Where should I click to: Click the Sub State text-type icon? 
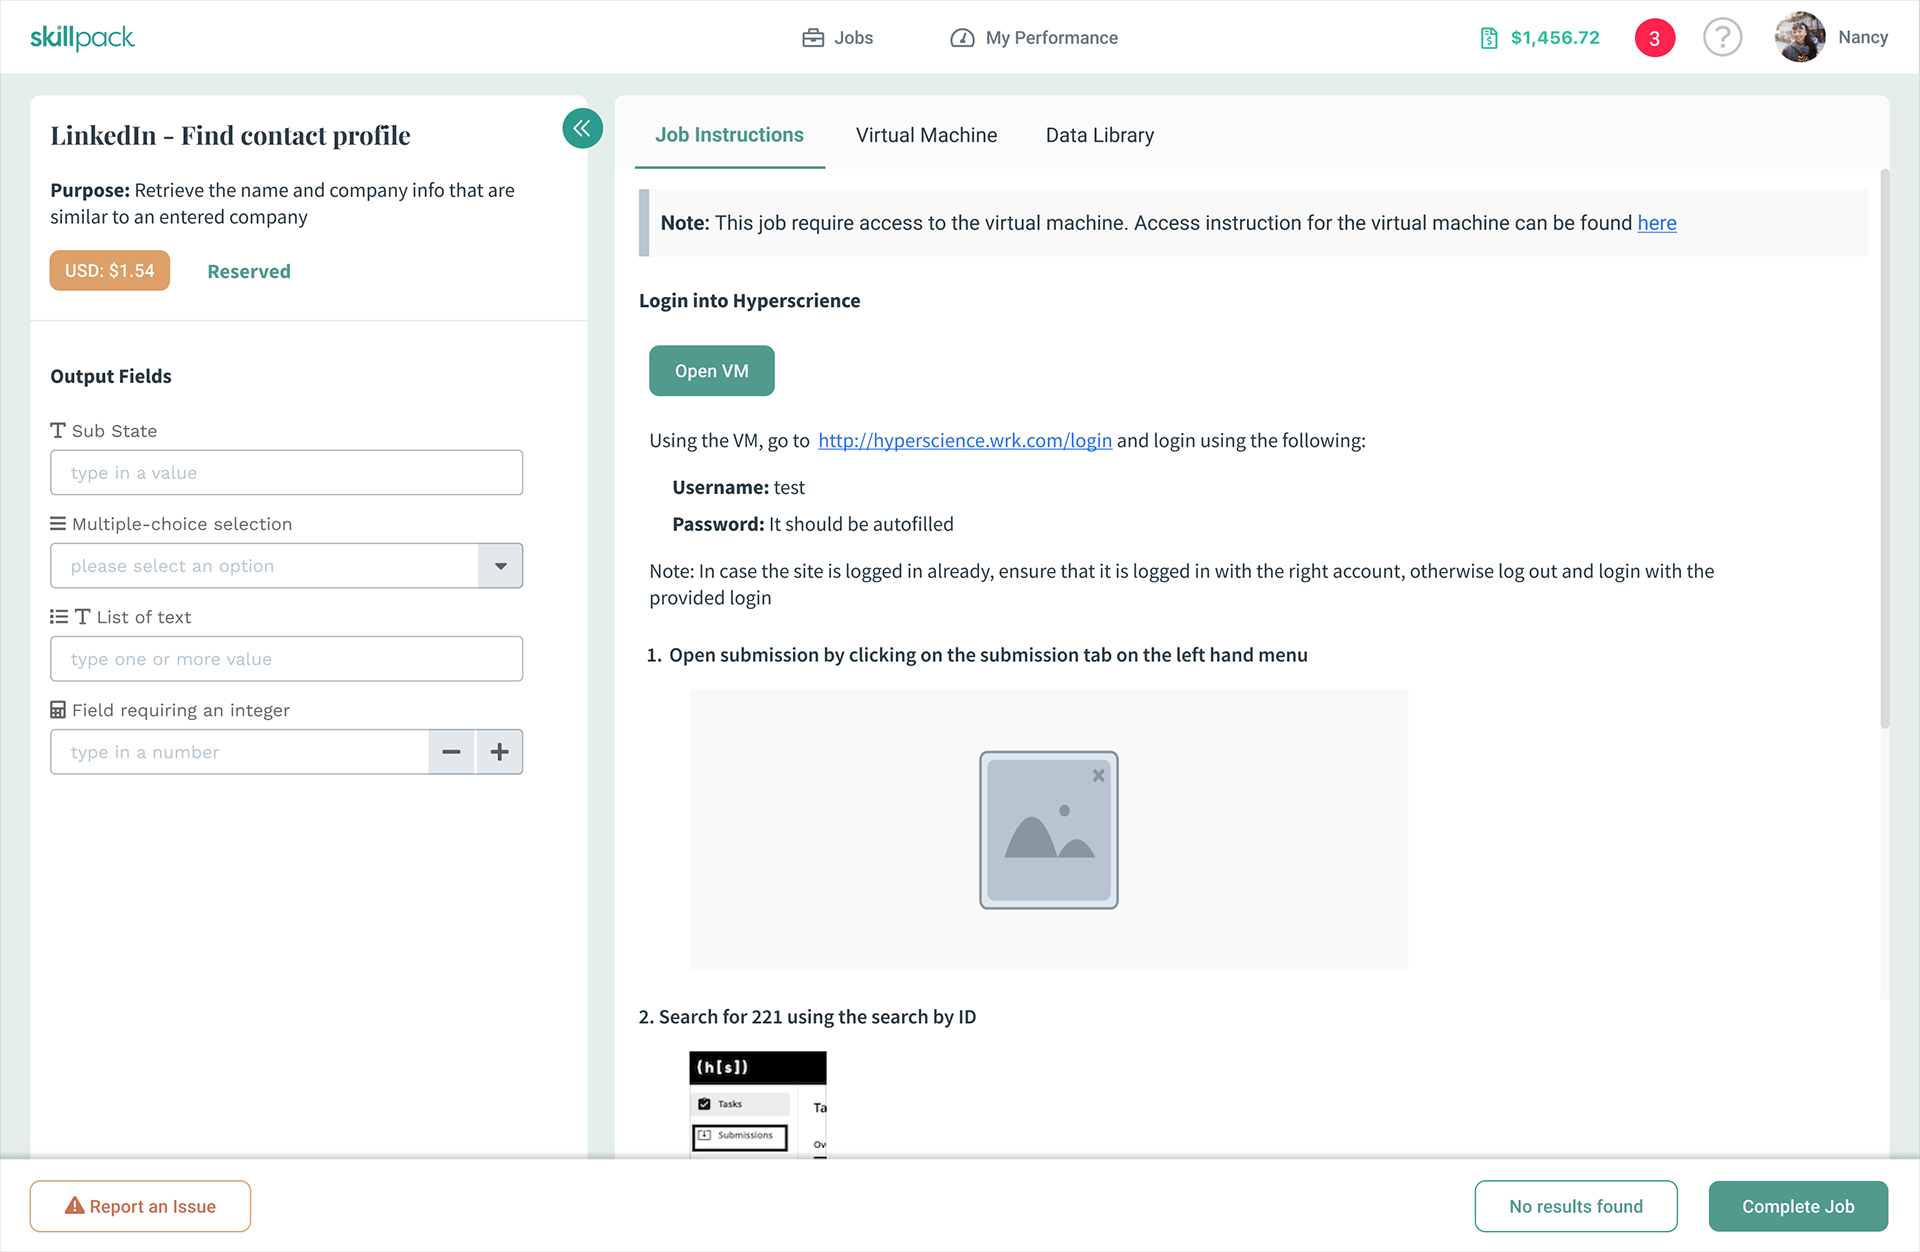(58, 431)
